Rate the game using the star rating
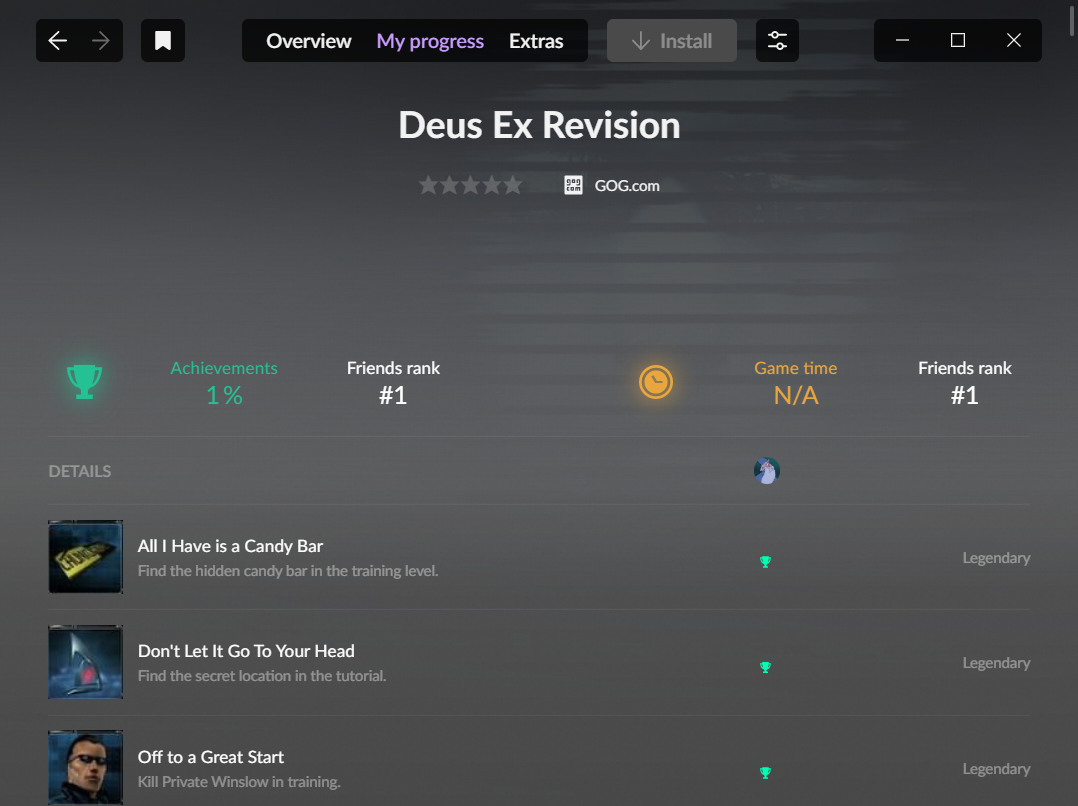Image resolution: width=1078 pixels, height=806 pixels. 471,185
